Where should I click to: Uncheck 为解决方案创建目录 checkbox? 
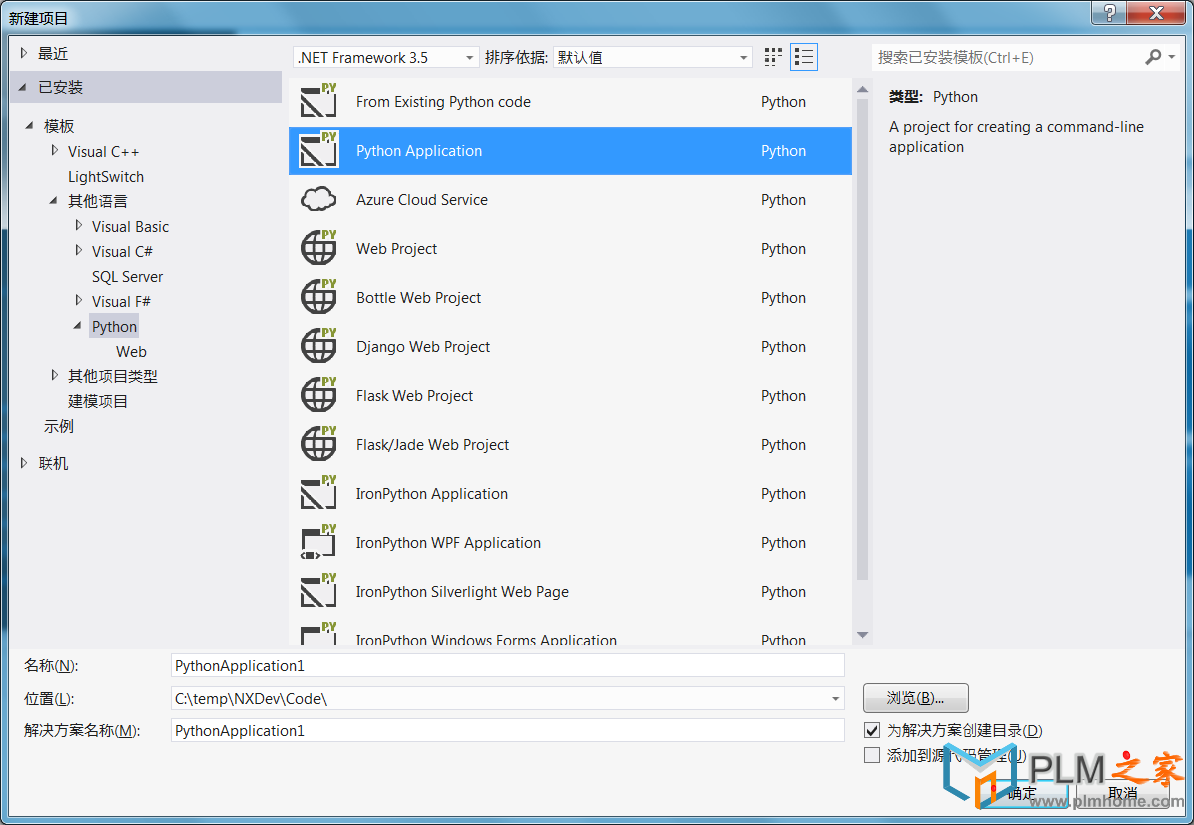click(872, 731)
